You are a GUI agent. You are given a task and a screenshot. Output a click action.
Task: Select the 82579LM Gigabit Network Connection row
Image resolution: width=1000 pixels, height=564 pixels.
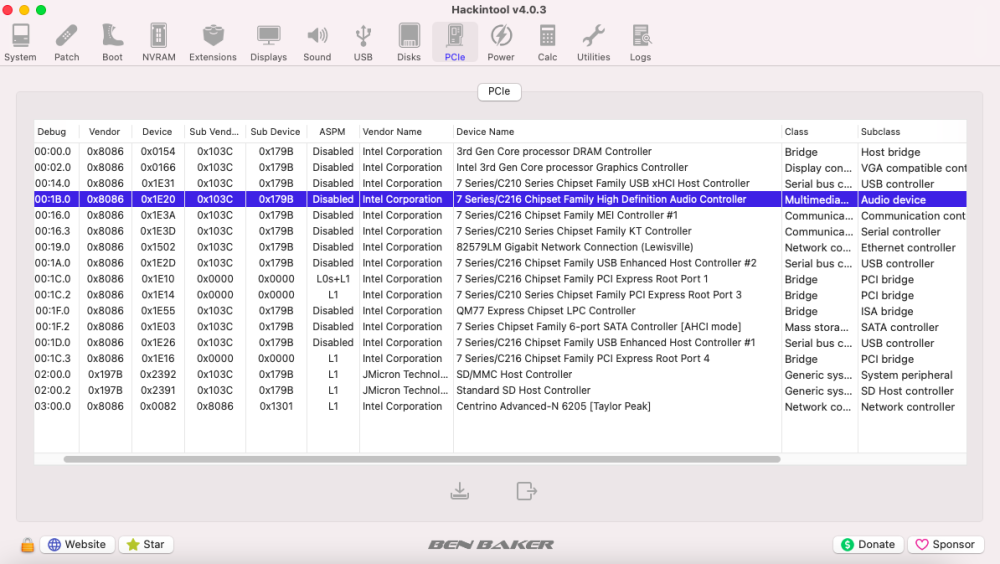[500, 248]
